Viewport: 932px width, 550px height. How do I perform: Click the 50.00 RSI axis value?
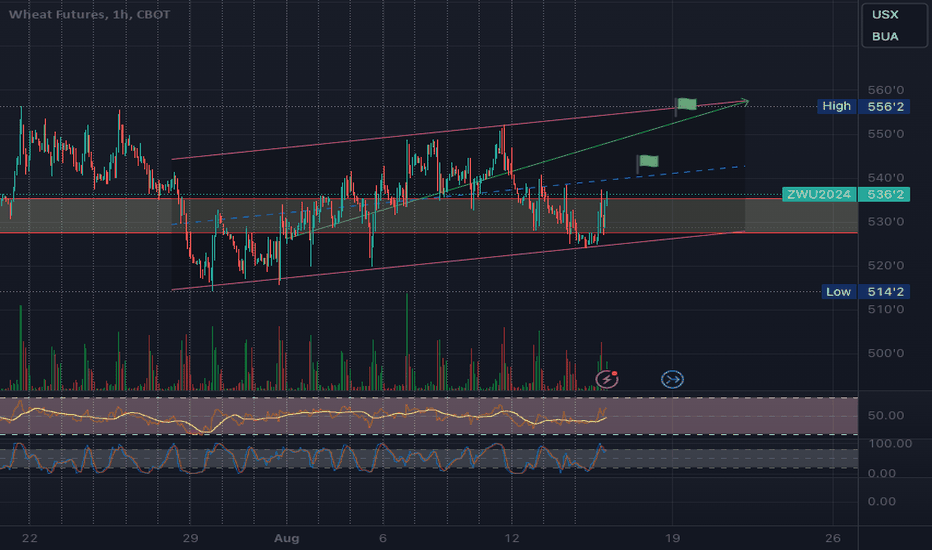(886, 416)
